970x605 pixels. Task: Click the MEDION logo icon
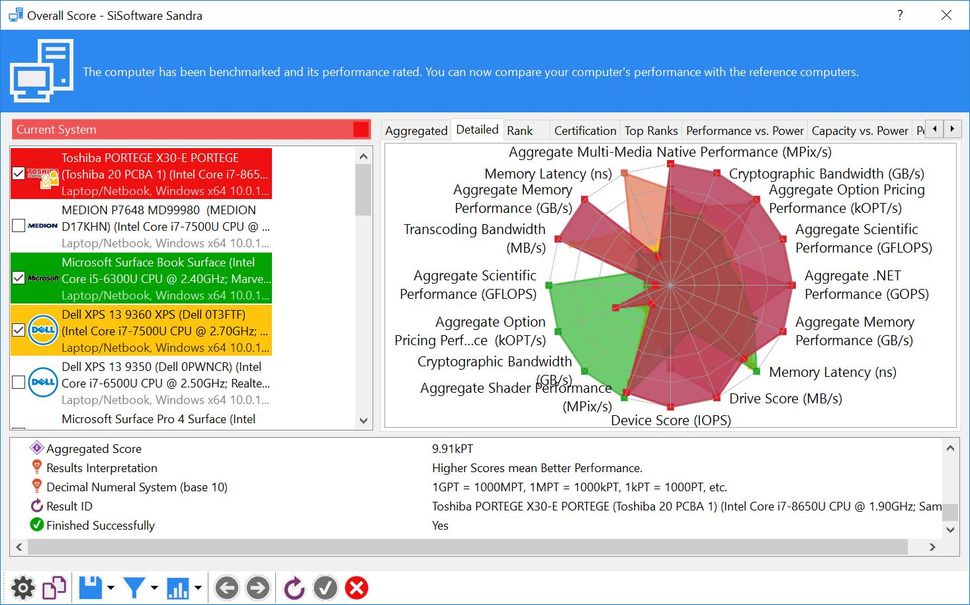[x=43, y=226]
